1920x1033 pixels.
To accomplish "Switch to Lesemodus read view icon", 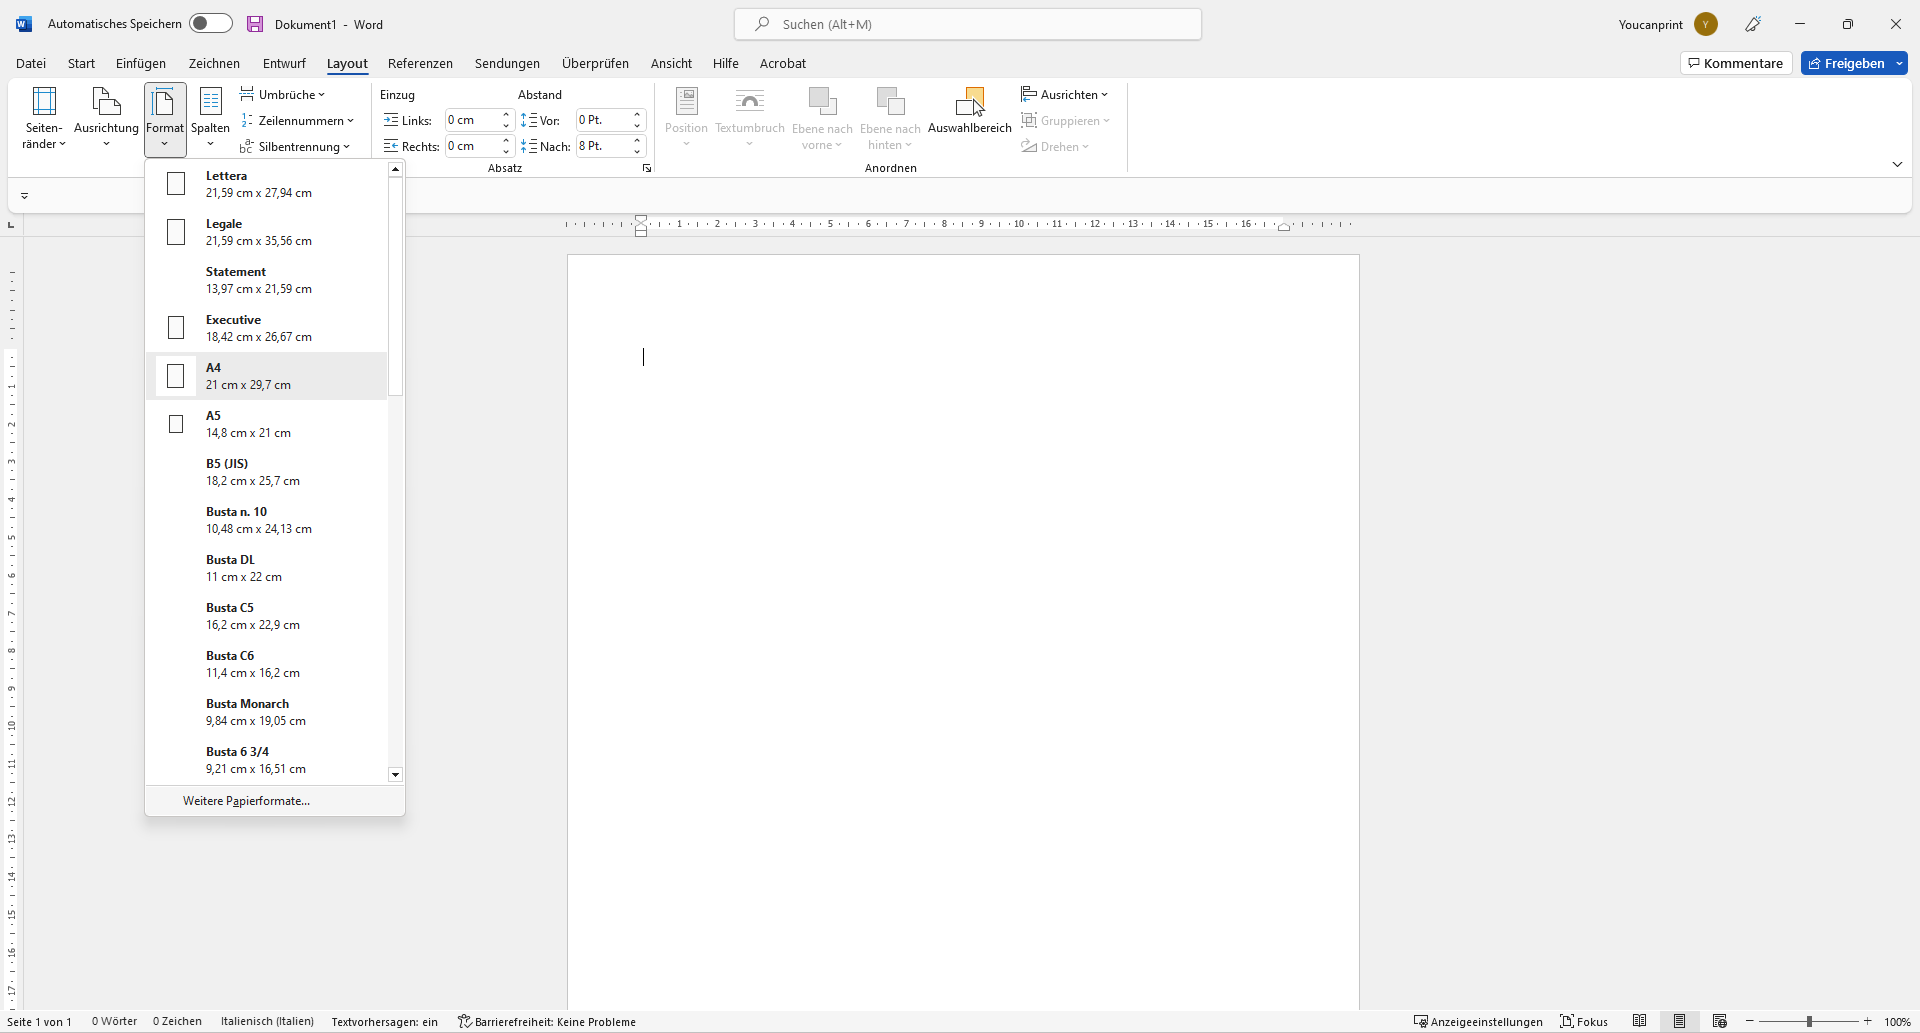I will click(x=1640, y=1021).
